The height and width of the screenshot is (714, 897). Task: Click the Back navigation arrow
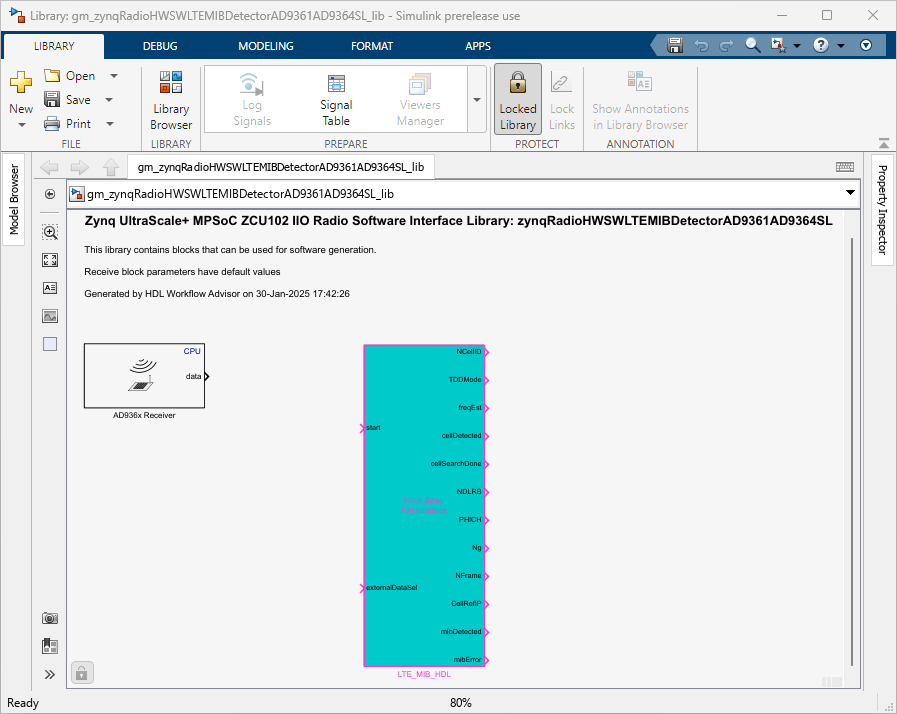pos(50,167)
